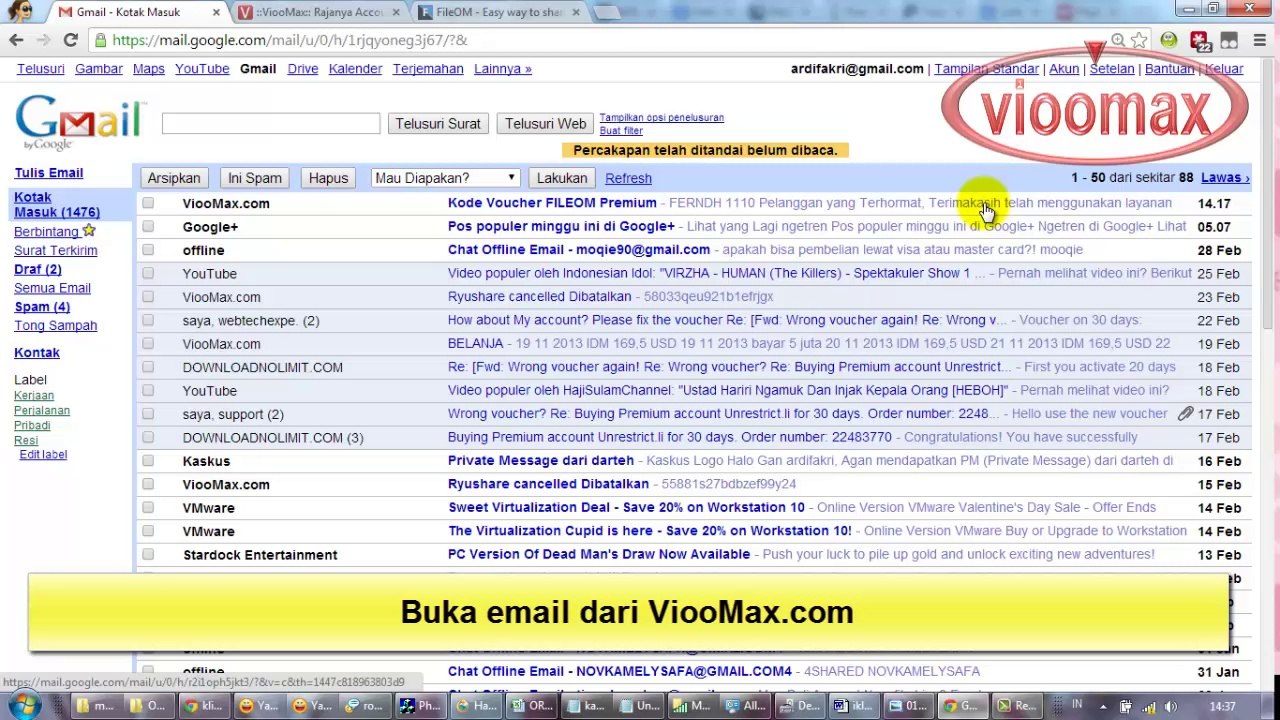
Task: Open the Chrome main menu icon
Action: 1259,40
